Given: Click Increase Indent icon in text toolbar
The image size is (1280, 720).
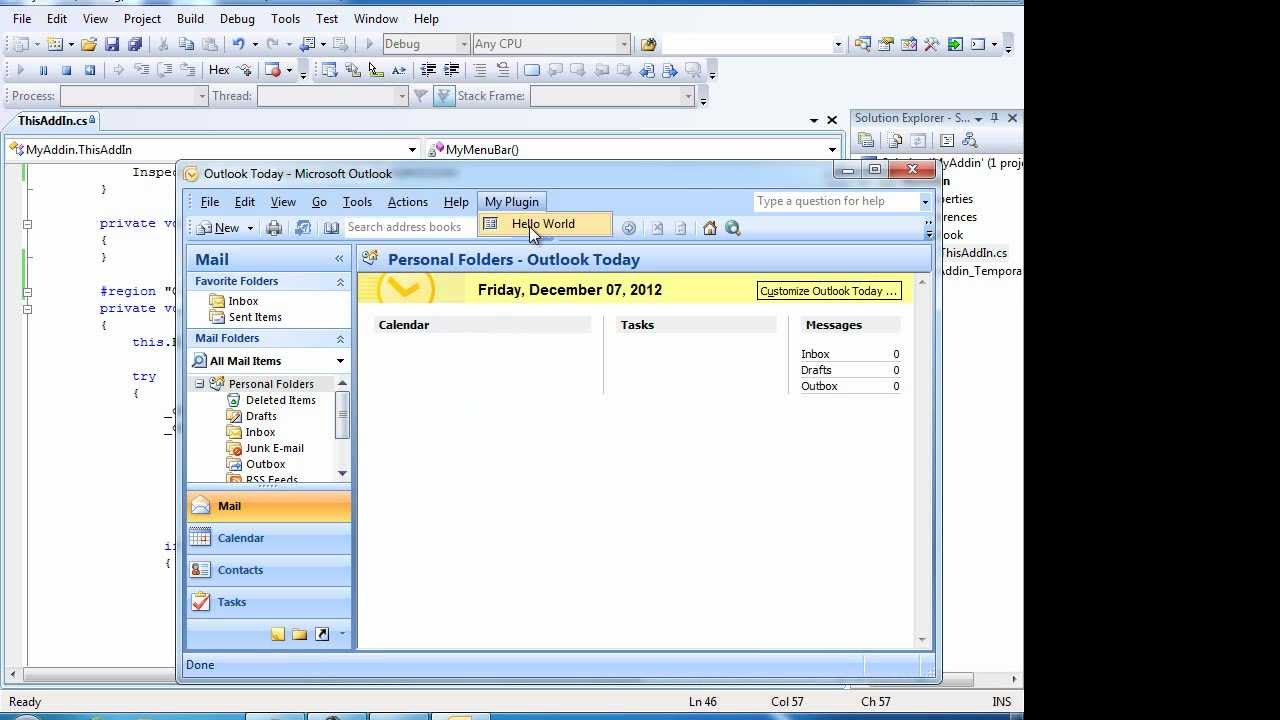Looking at the screenshot, I should tap(451, 70).
